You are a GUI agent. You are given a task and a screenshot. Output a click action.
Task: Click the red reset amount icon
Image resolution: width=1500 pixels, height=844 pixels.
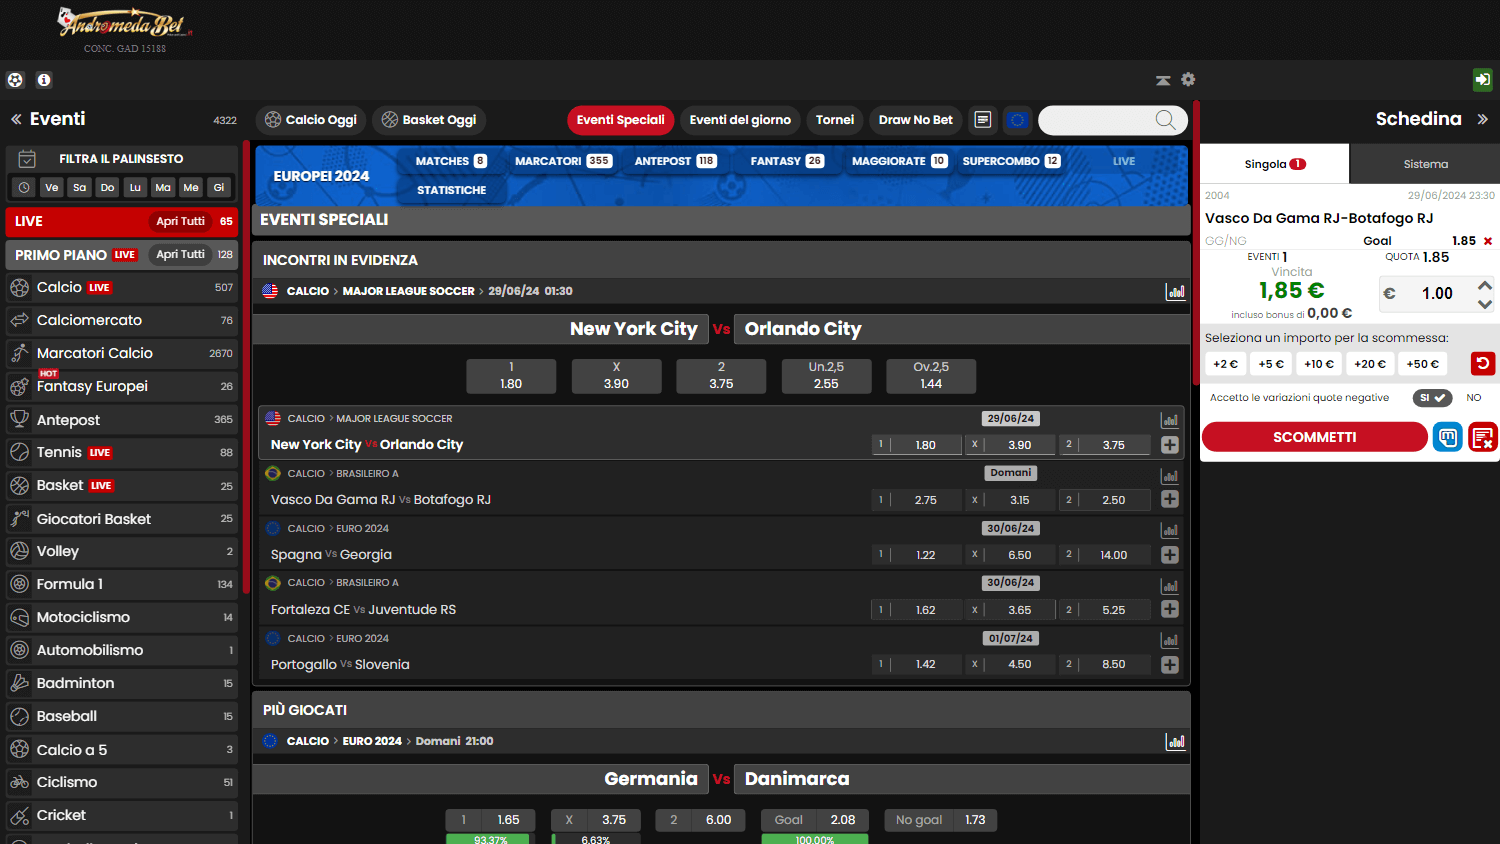[x=1483, y=364]
